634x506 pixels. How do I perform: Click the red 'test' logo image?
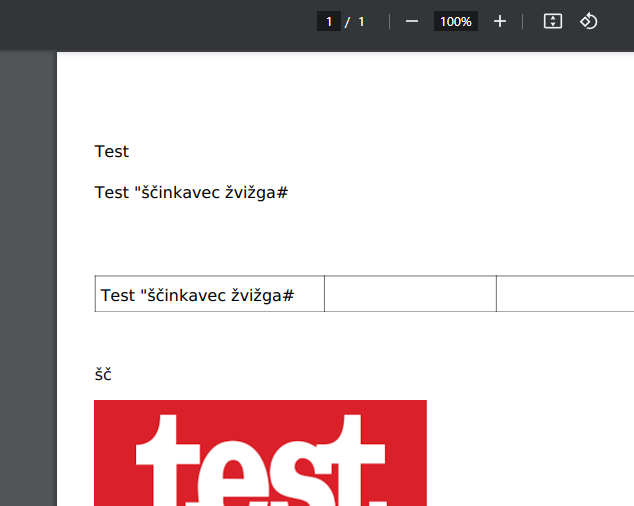click(260, 453)
